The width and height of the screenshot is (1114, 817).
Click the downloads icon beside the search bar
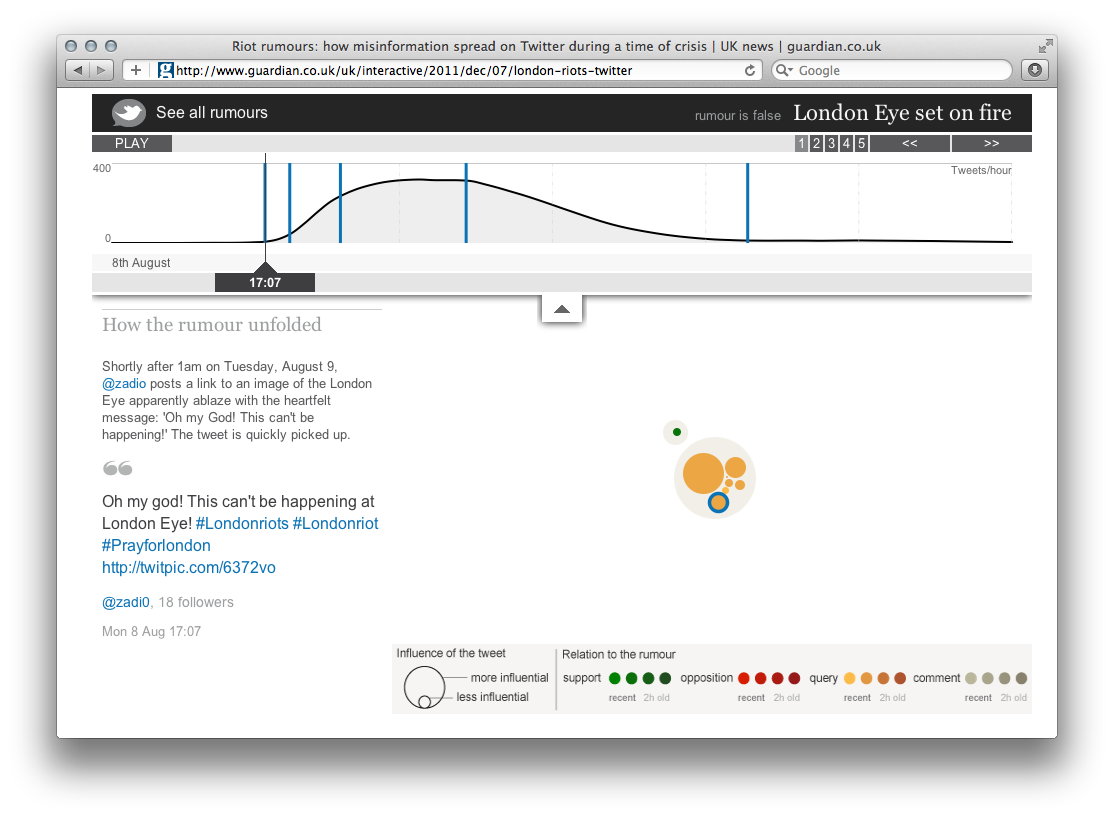pyautogui.click(x=1034, y=70)
